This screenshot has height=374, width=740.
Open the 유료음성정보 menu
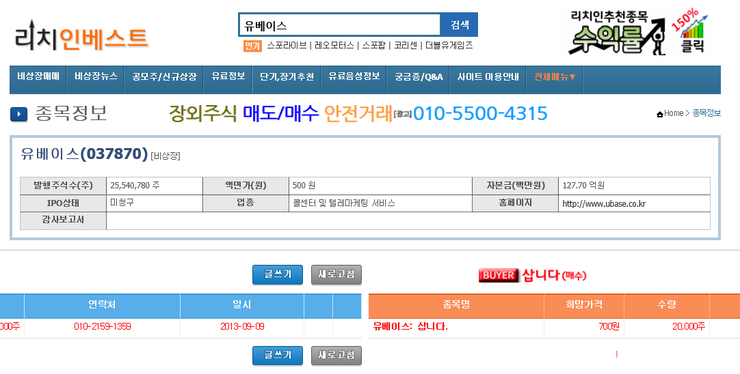(x=354, y=76)
